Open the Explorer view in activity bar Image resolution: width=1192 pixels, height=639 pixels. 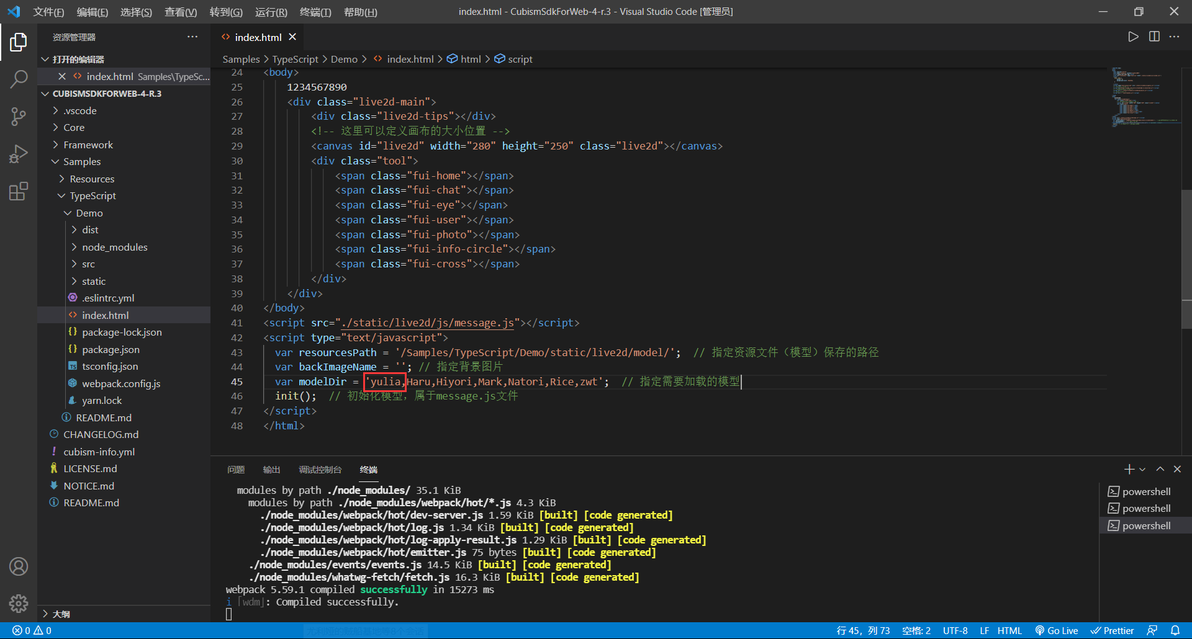18,42
